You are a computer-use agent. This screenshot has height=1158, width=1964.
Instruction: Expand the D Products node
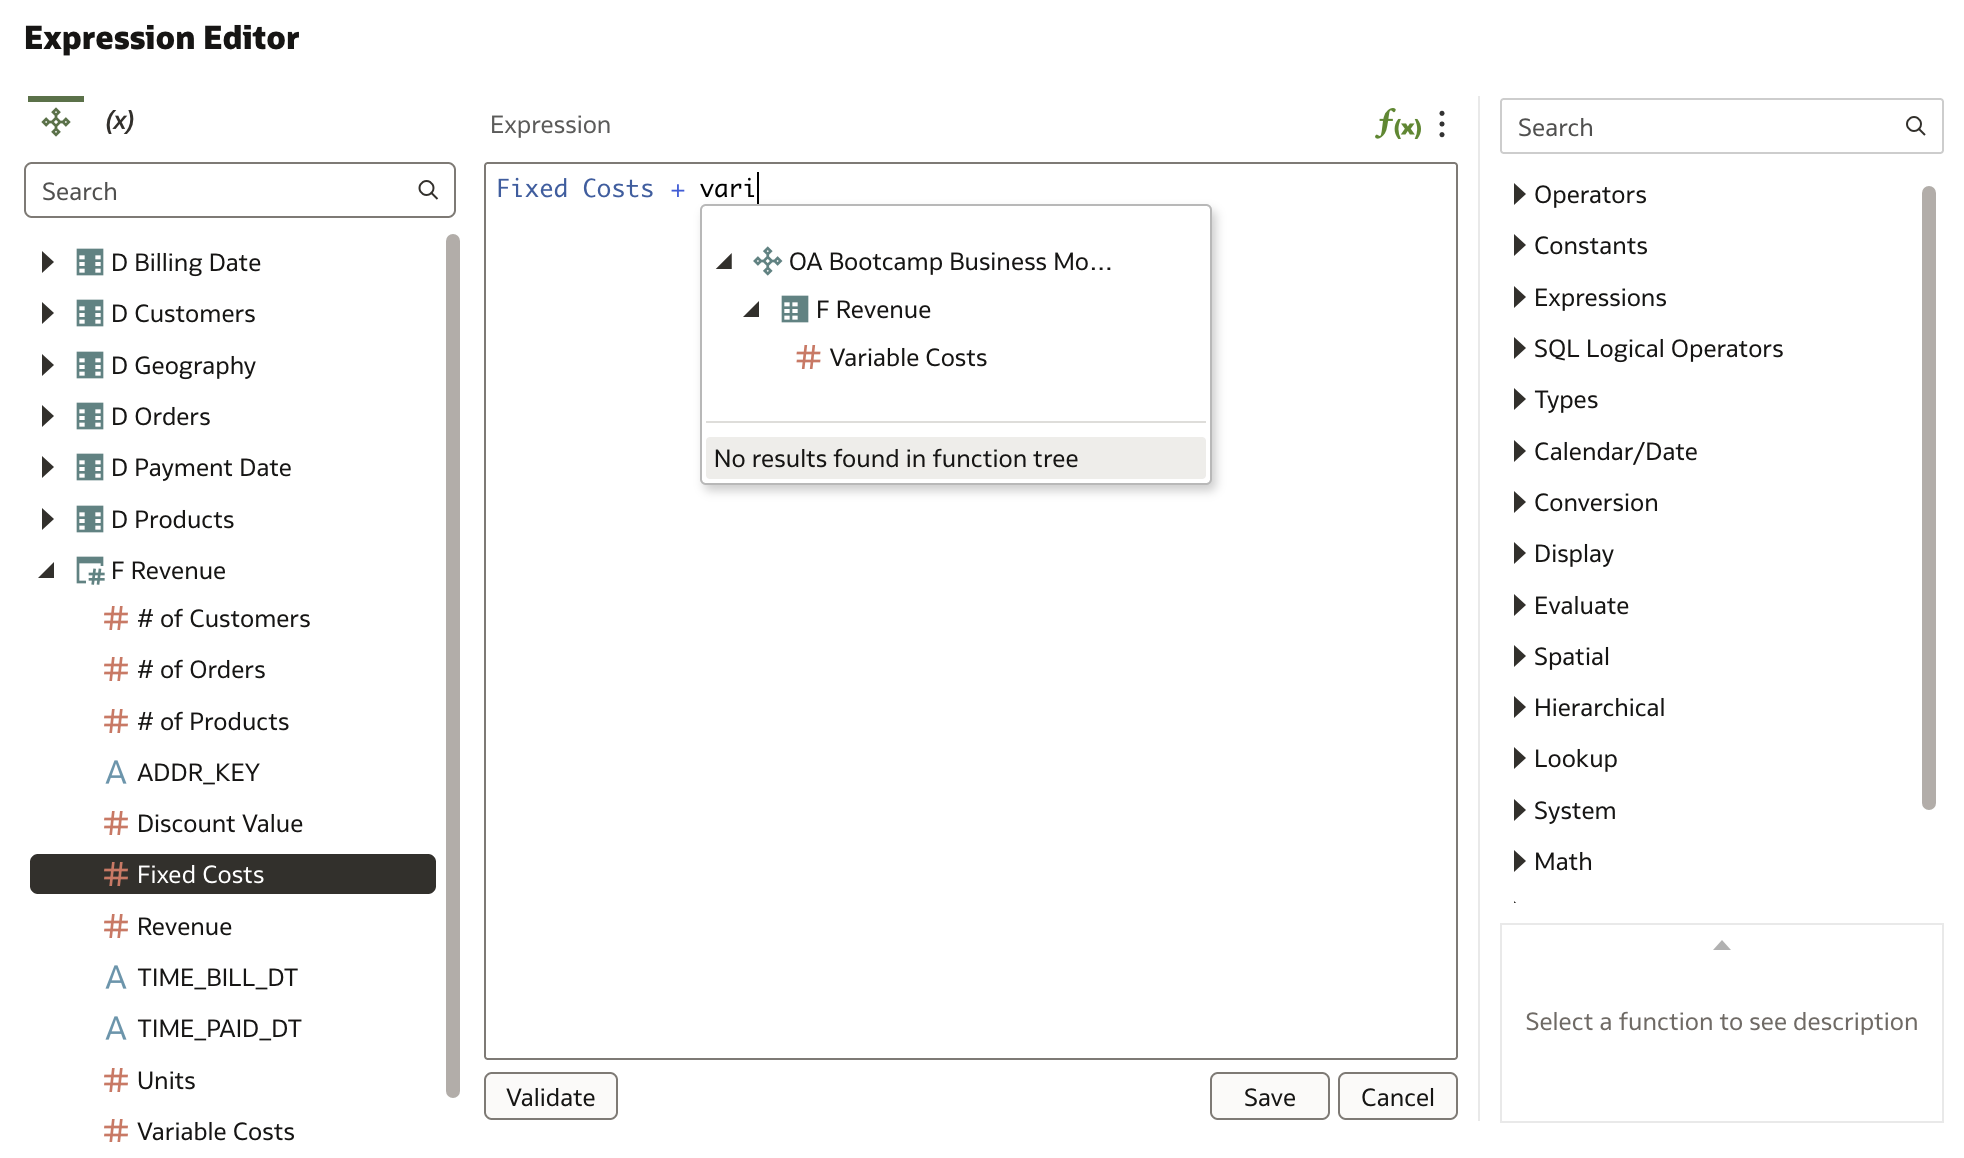(x=47, y=519)
